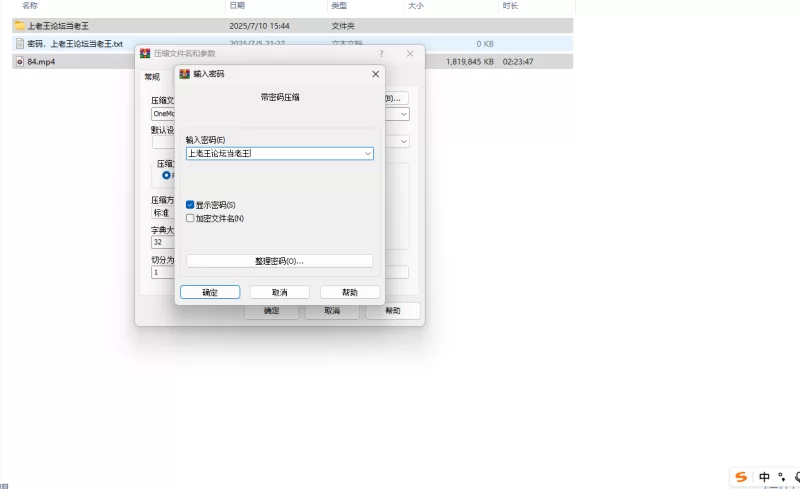Switch to the 常规 tab
Image resolution: width=800 pixels, height=489 pixels.
151,76
